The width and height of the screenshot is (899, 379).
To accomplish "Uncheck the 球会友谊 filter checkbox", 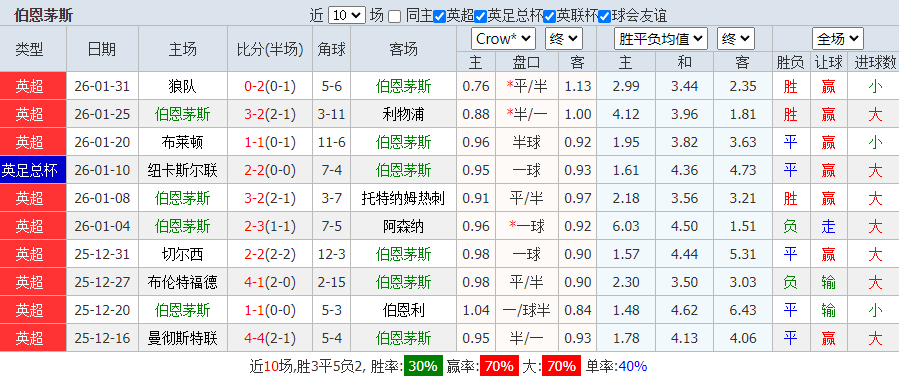I will [604, 17].
